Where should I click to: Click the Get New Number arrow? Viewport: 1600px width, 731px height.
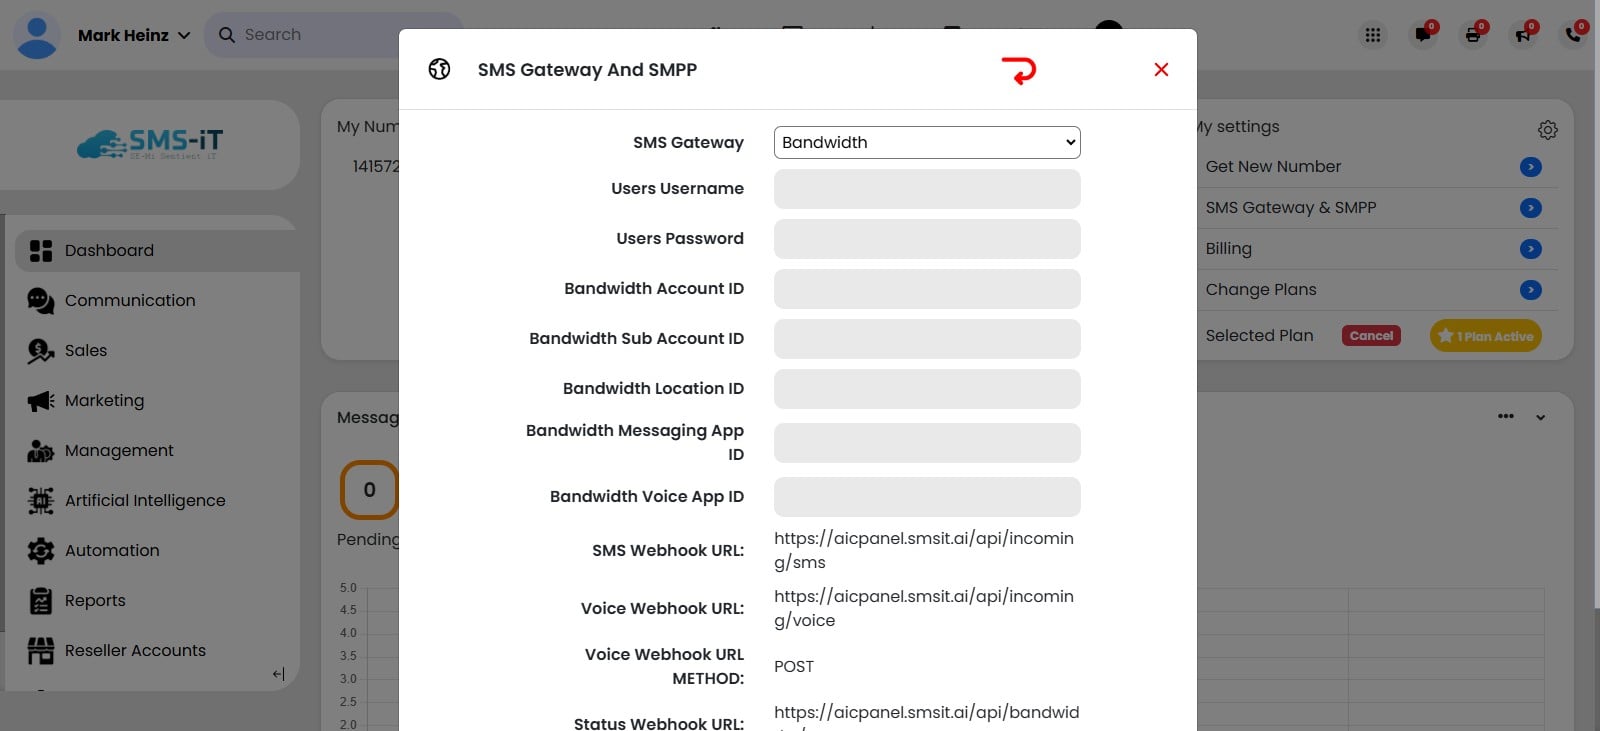1530,167
